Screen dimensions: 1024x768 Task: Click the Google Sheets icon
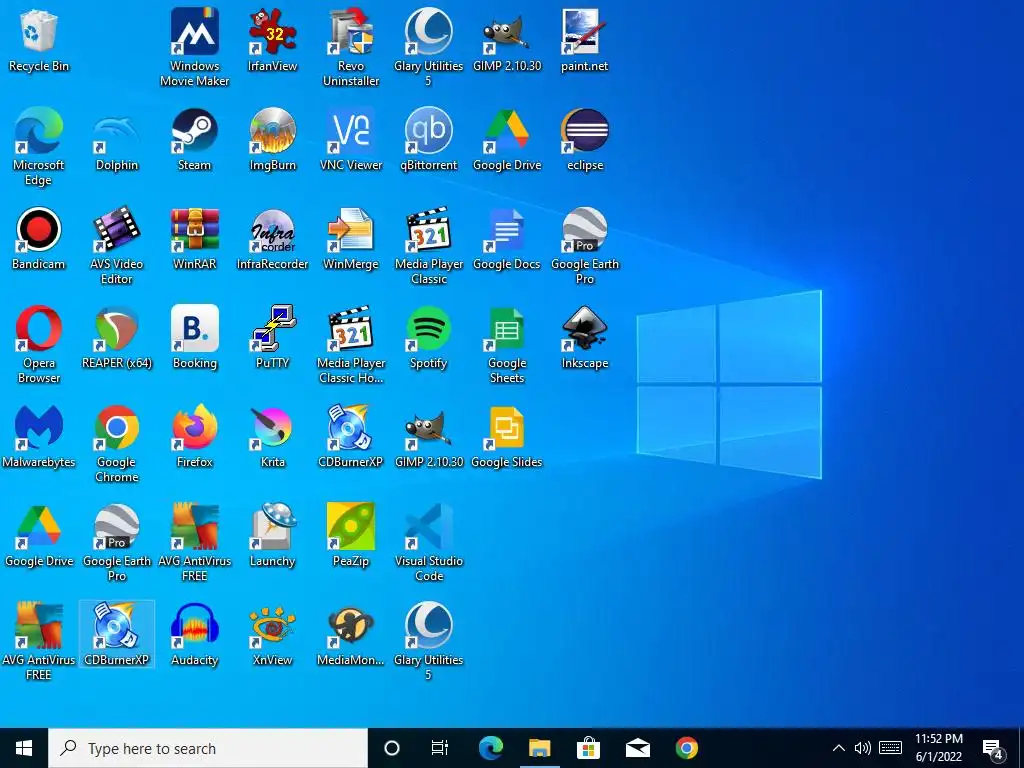click(507, 345)
